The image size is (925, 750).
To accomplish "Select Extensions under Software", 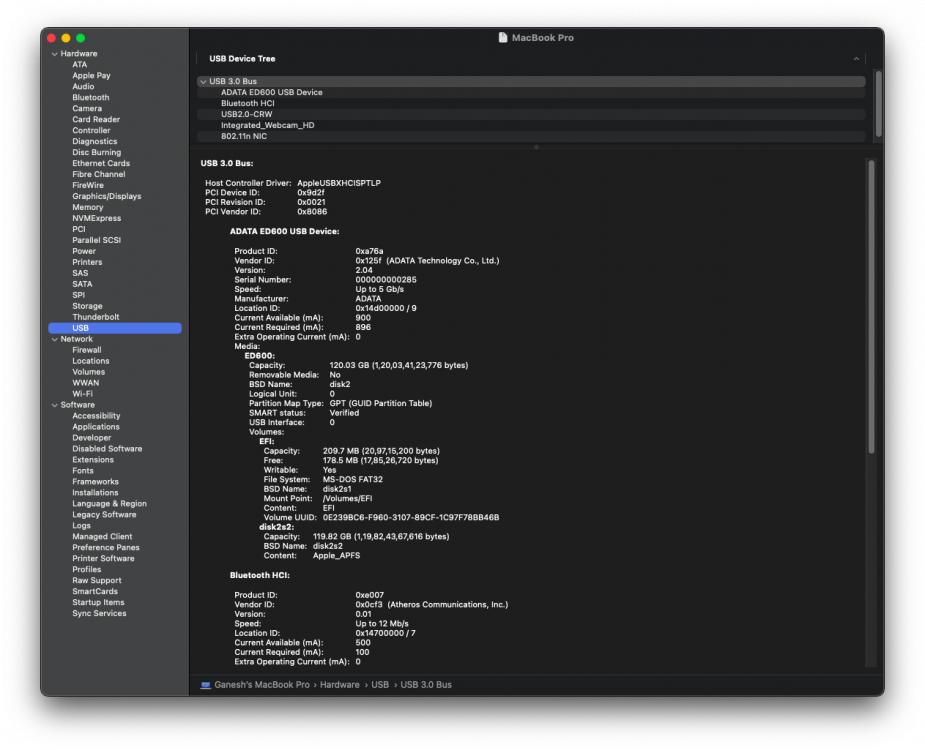I will point(93,460).
